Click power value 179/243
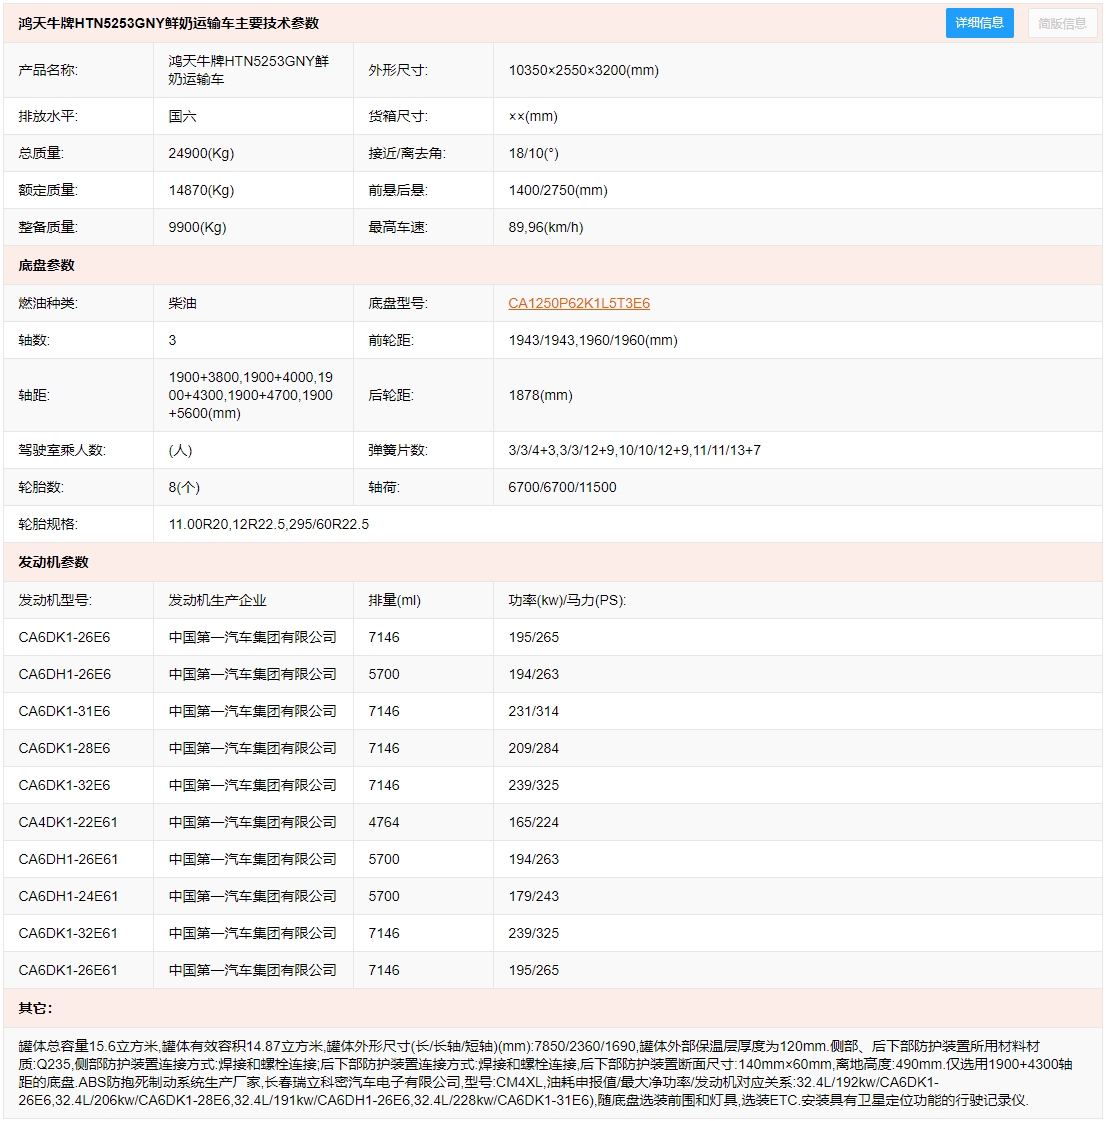 pyautogui.click(x=533, y=897)
